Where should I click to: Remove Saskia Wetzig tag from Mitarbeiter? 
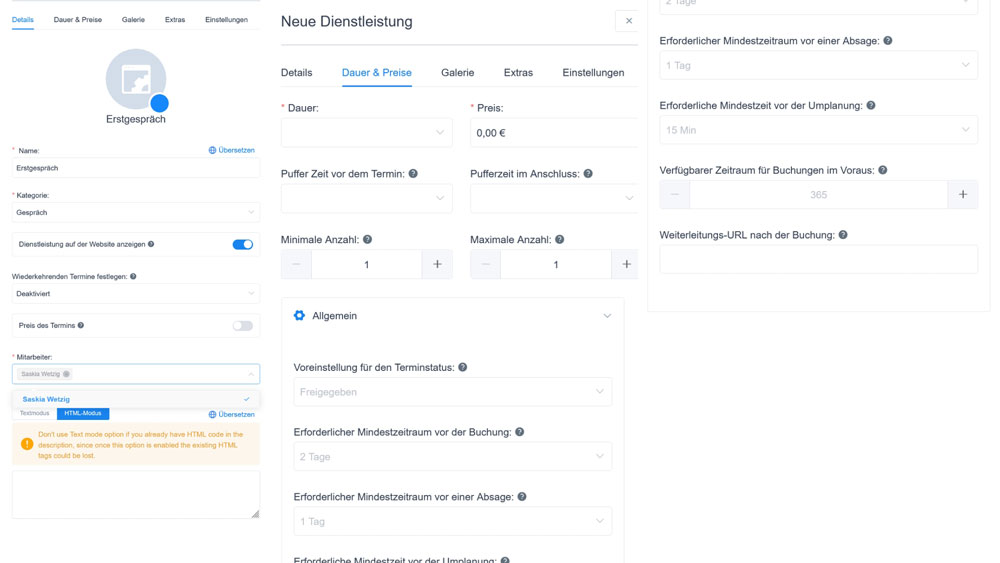66,374
